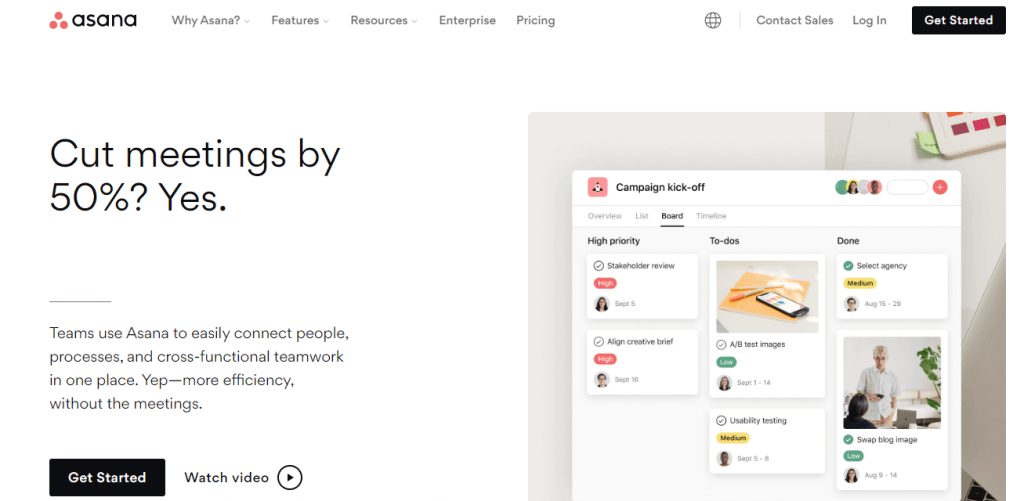Image resolution: width=1024 pixels, height=501 pixels.
Task: Click the Aug 15 – 29 date range
Action: (882, 304)
